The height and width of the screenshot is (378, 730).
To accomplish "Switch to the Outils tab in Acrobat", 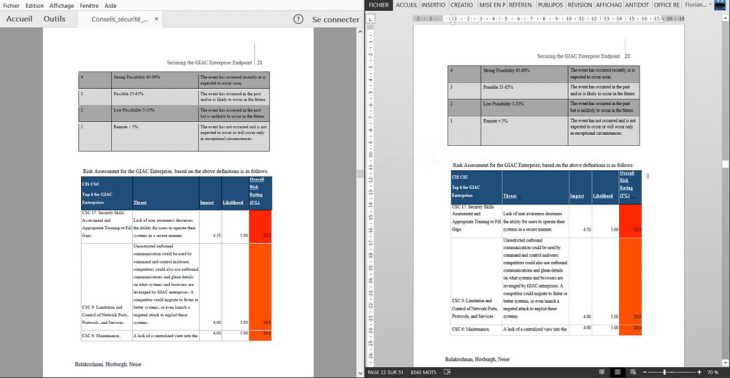I will [54, 19].
